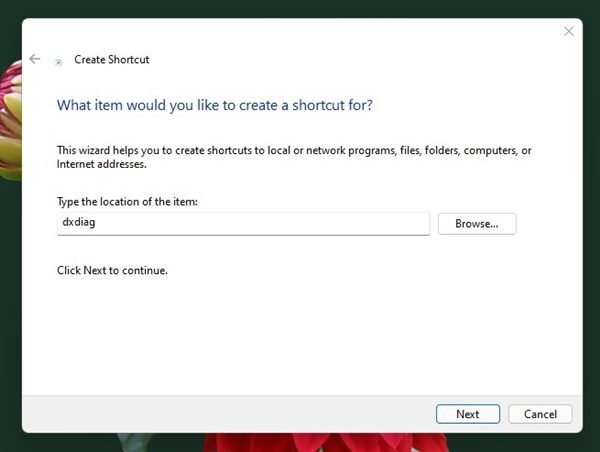Click the wizard description paragraph
600x452 pixels.
tap(294, 157)
